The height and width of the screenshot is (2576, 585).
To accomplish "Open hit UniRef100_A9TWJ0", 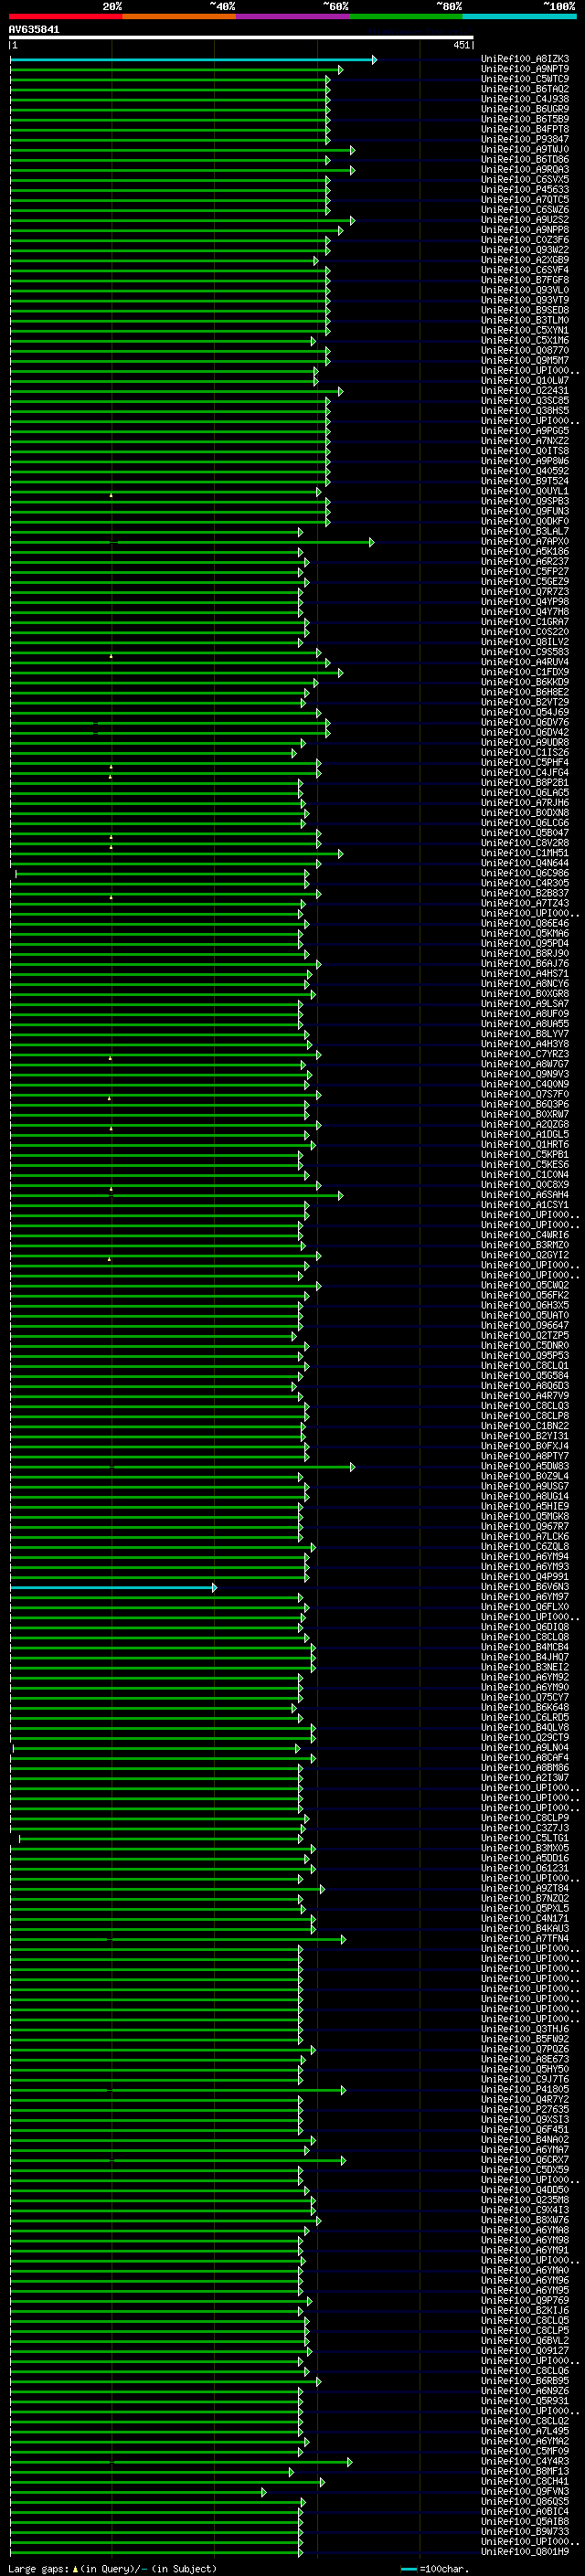I will tap(525, 149).
